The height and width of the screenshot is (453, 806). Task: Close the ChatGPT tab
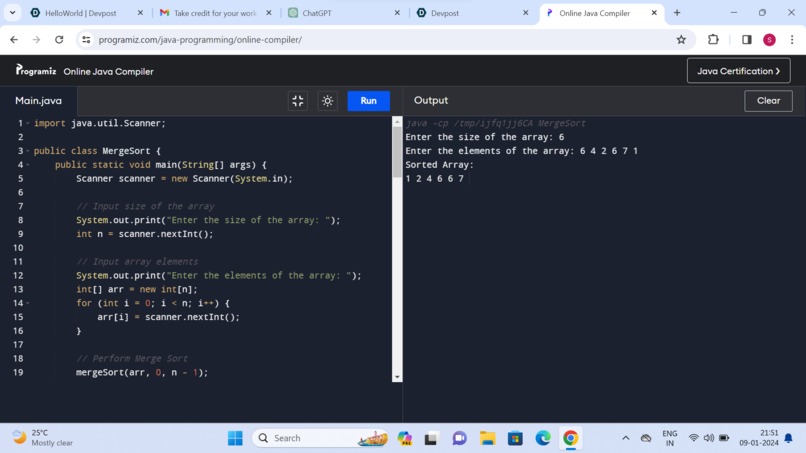coord(397,13)
